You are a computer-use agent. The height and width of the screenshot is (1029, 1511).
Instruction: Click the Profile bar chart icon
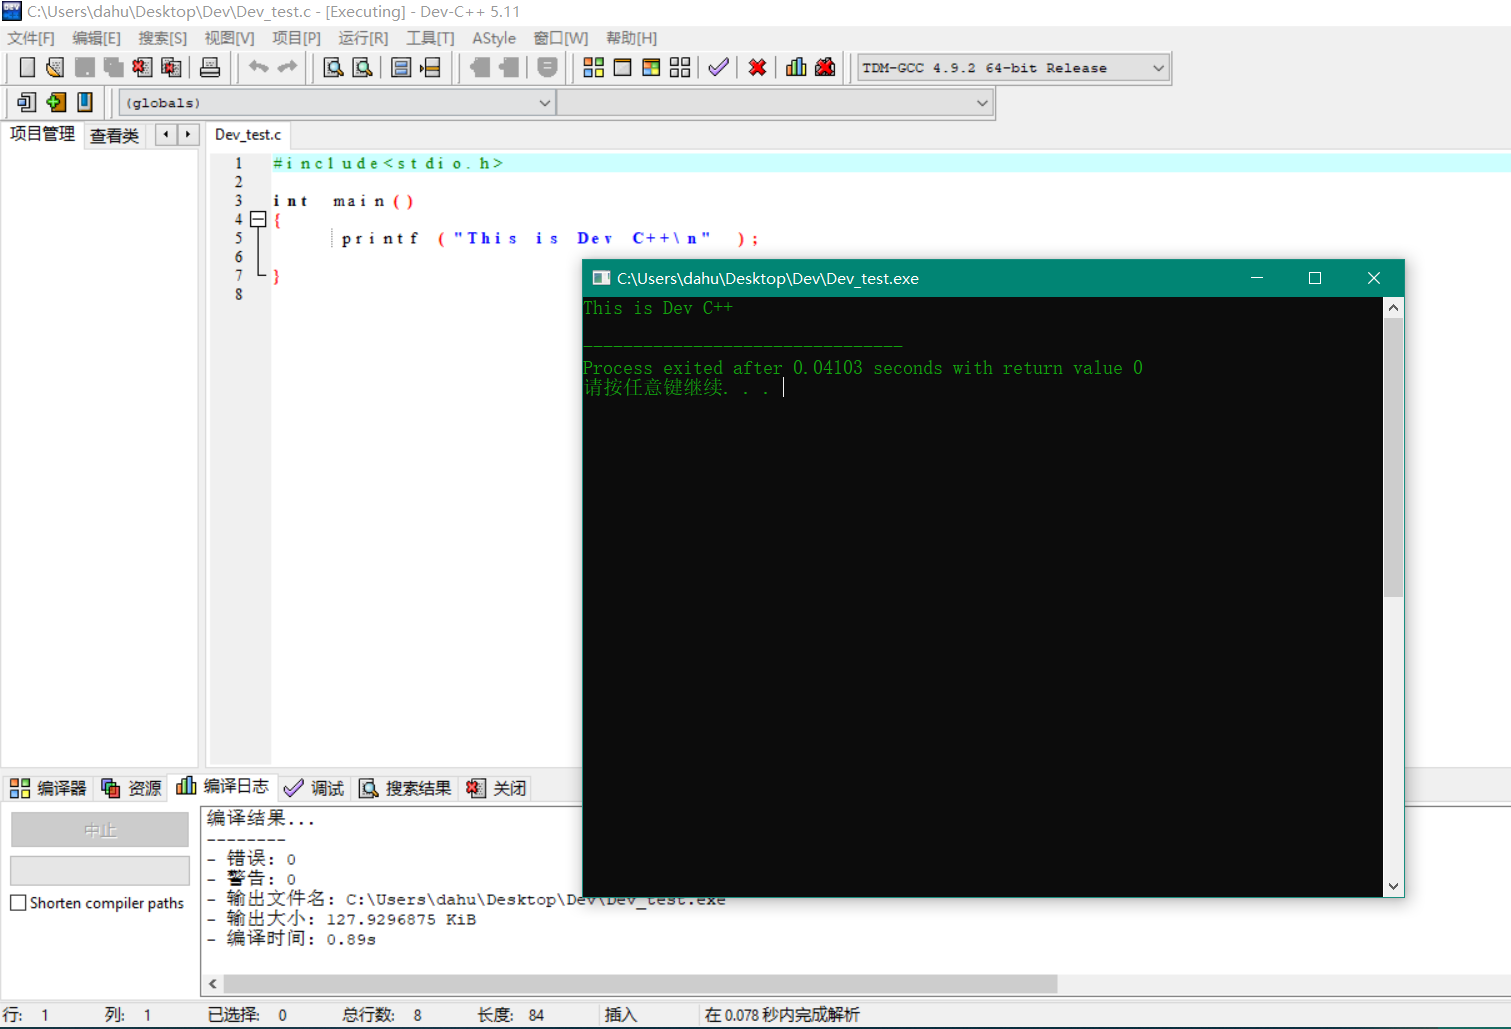[796, 67]
